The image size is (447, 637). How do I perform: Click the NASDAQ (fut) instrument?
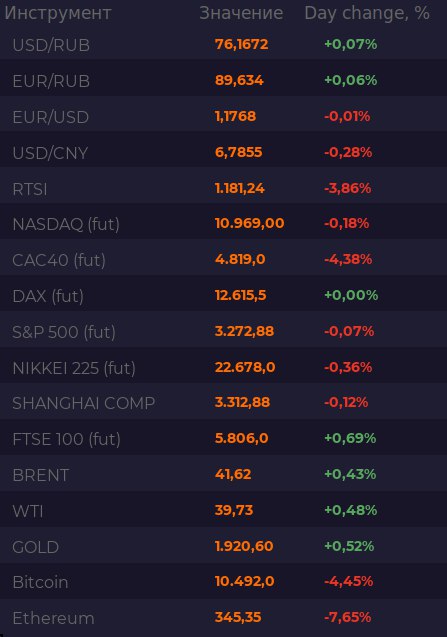click(66, 224)
